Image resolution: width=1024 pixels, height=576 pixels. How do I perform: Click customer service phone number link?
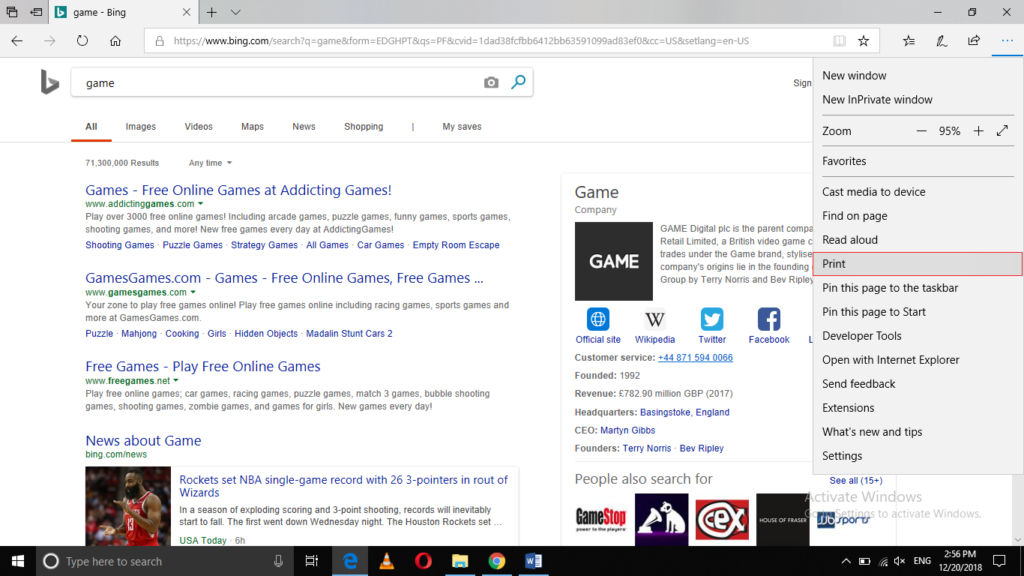point(695,358)
